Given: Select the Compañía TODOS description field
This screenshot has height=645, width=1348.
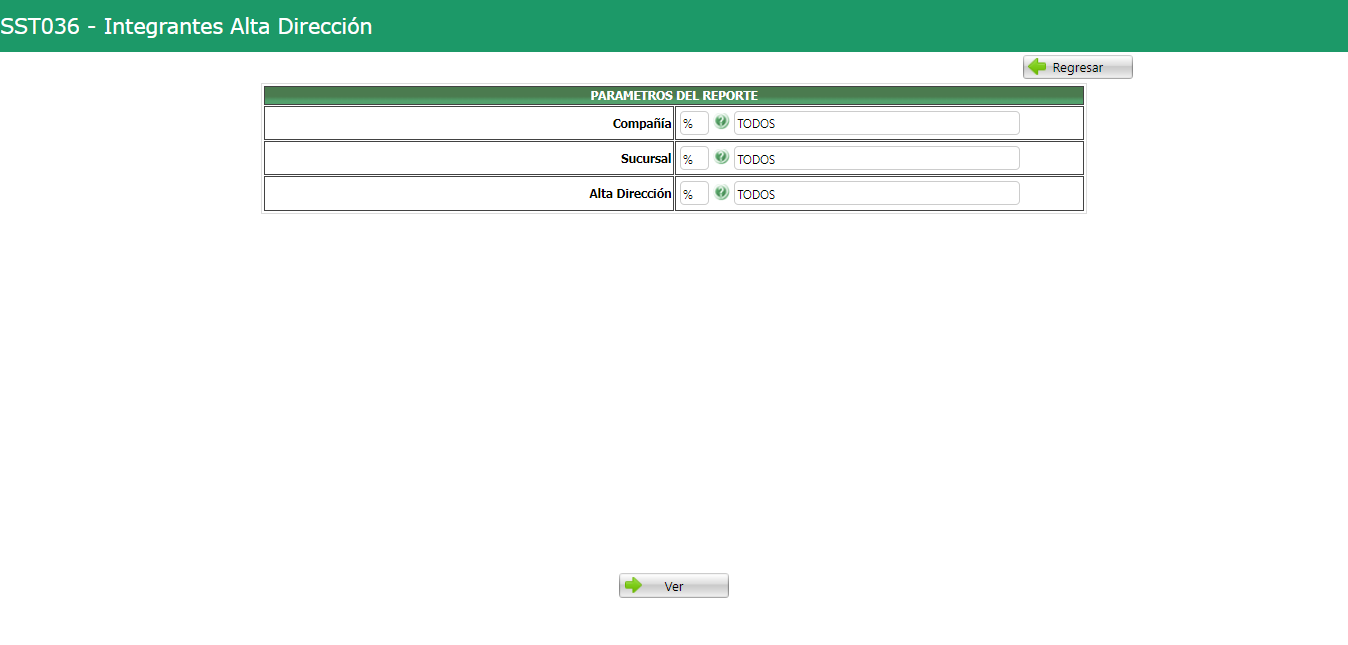Looking at the screenshot, I should coord(877,123).
